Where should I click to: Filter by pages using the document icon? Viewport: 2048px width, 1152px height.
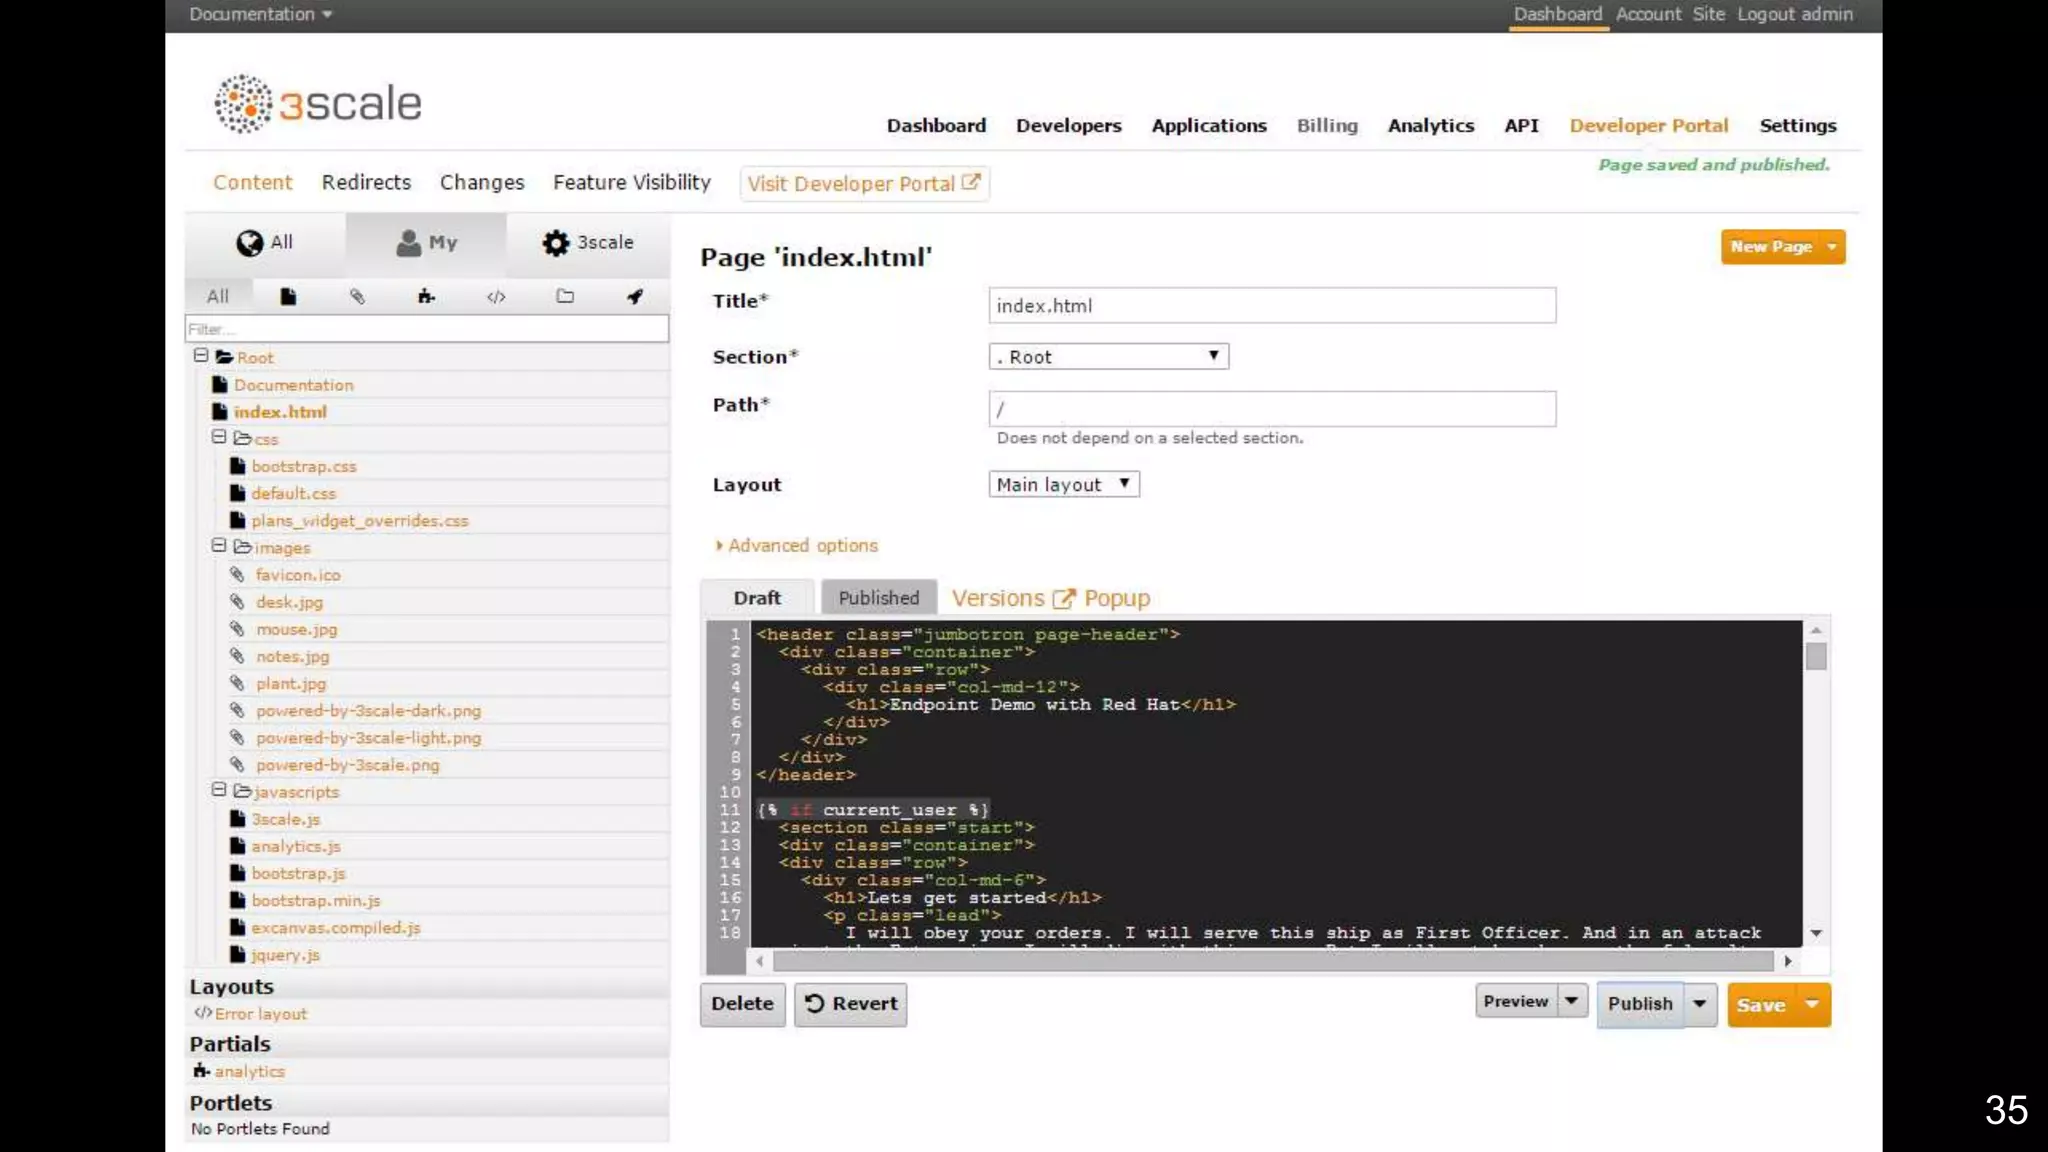288,296
